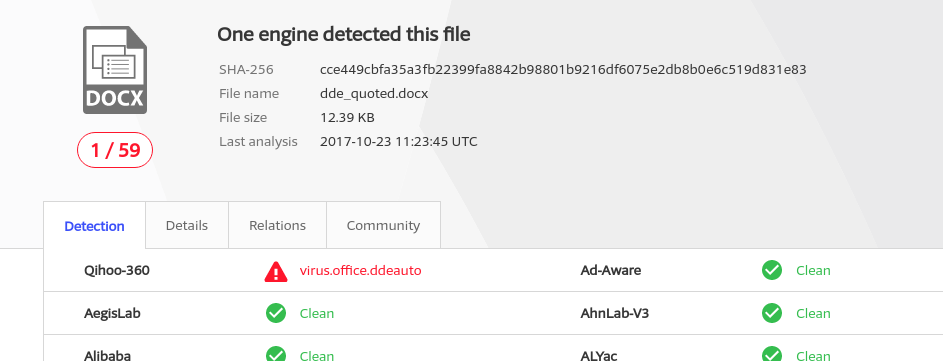Screen dimensions: 943x361
Task: Click the green checkmark for AhnLab-V3
Action: [x=772, y=313]
